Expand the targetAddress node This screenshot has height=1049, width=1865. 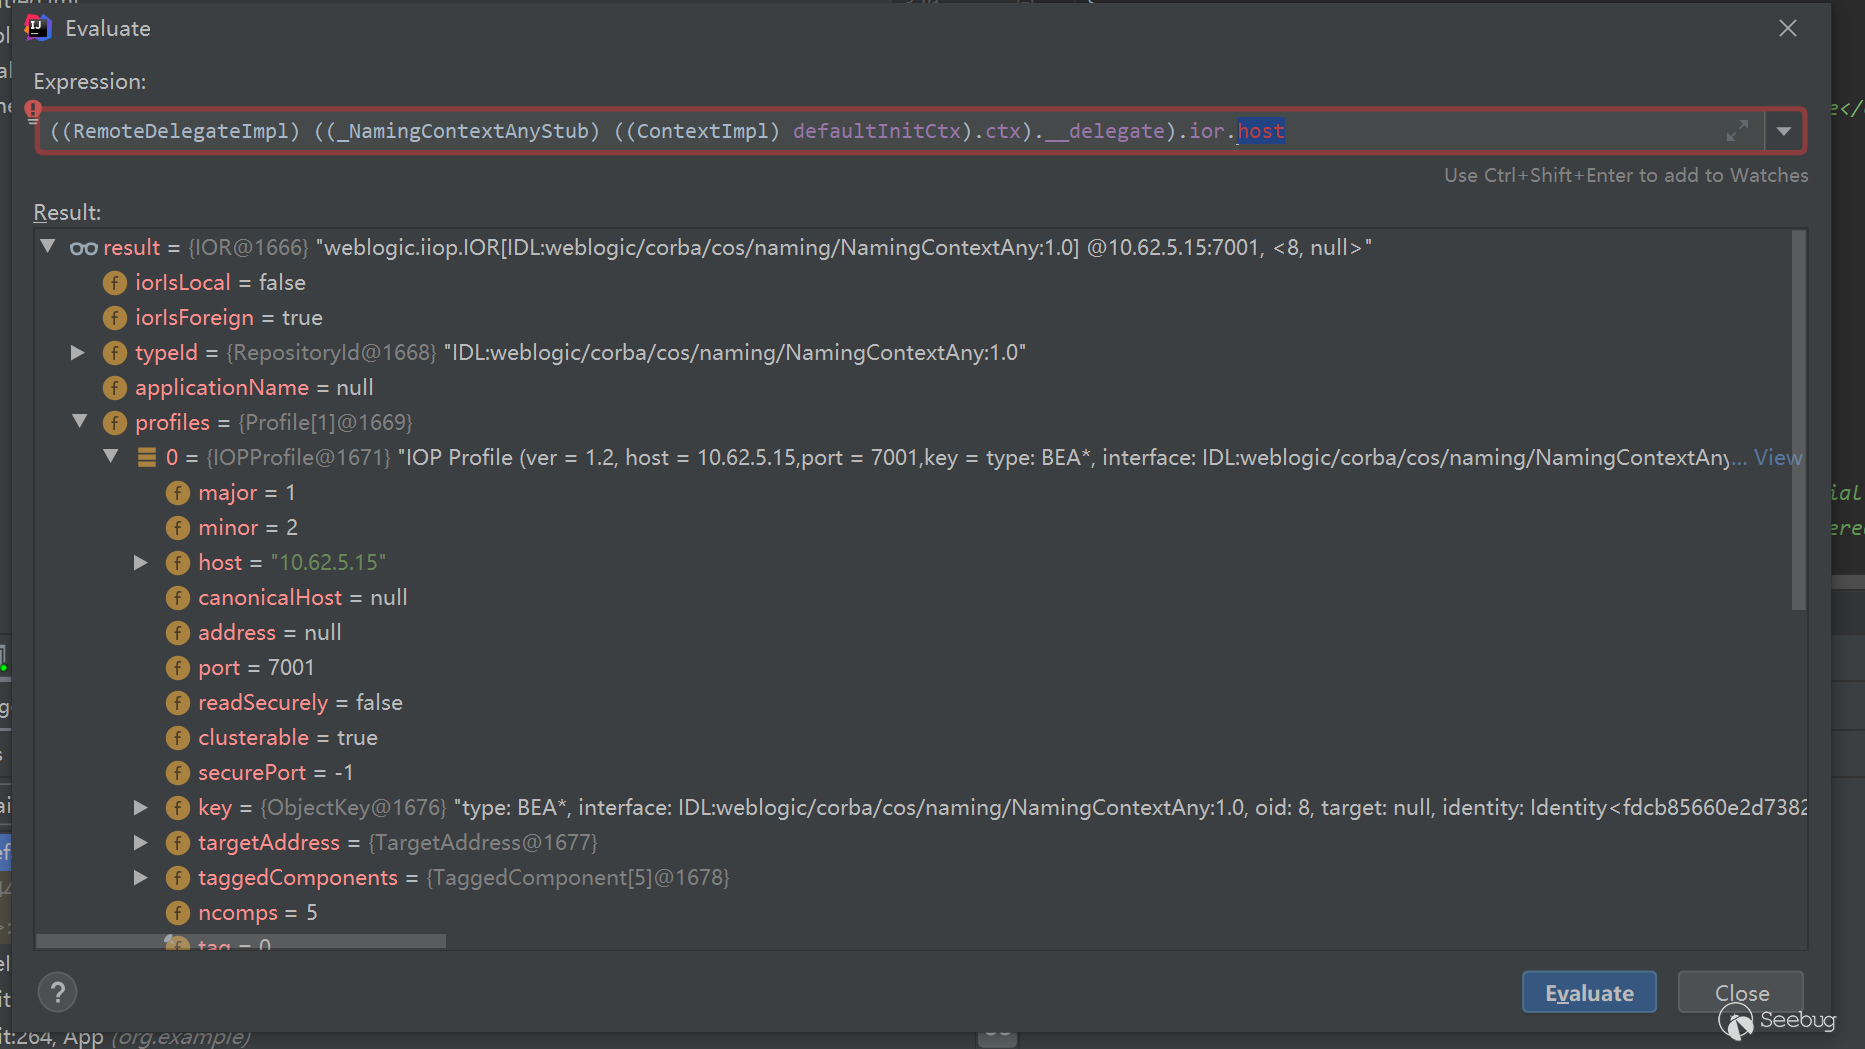[141, 842]
